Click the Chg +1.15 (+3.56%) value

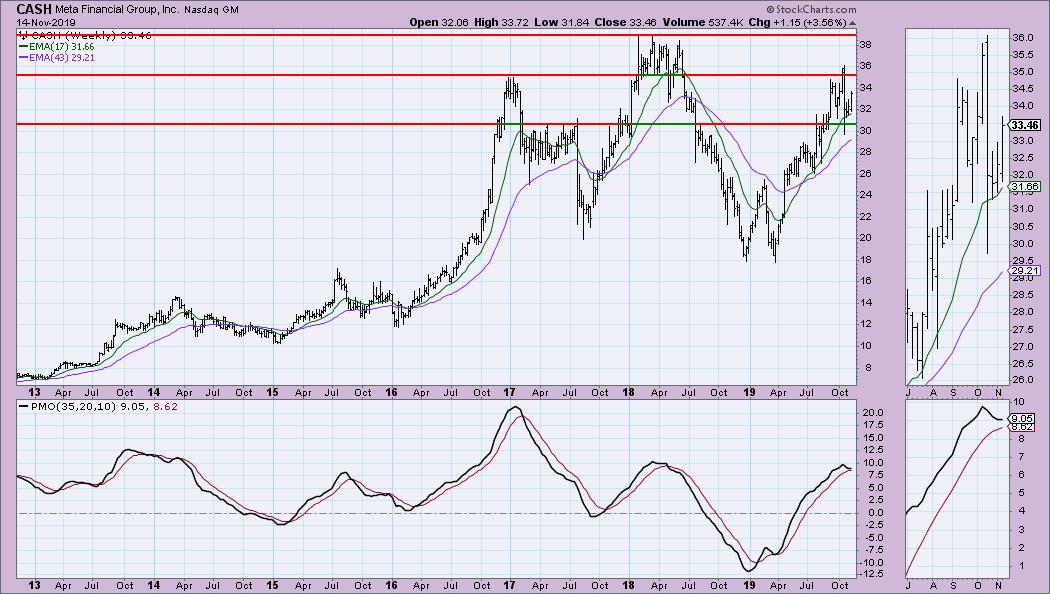point(798,22)
